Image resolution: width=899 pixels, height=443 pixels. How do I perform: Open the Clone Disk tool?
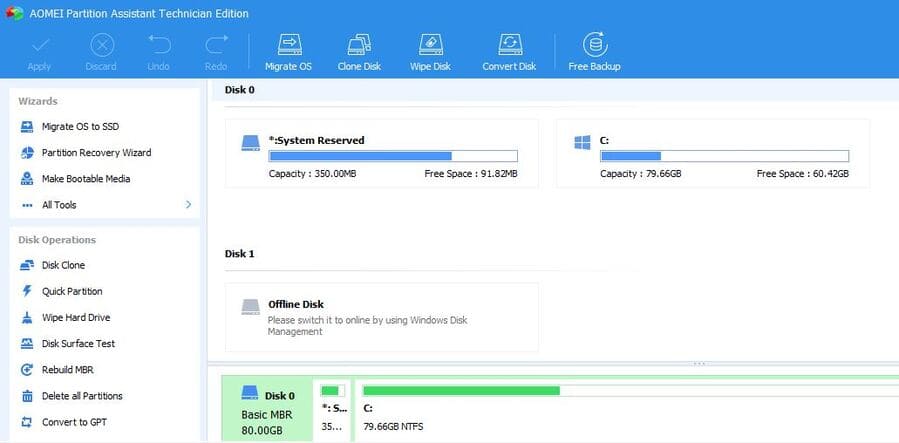(x=359, y=45)
